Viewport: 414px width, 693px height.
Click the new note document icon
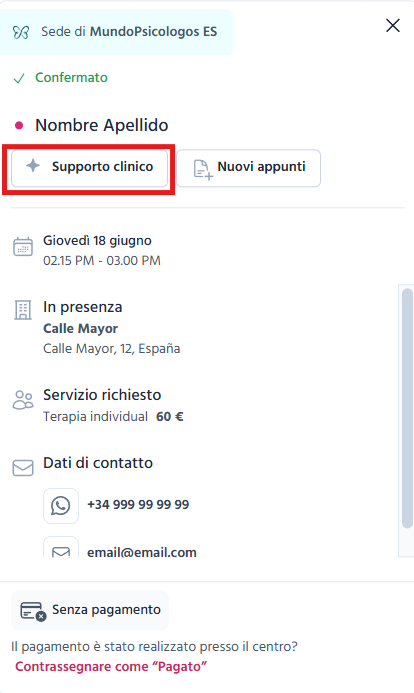[x=203, y=170]
